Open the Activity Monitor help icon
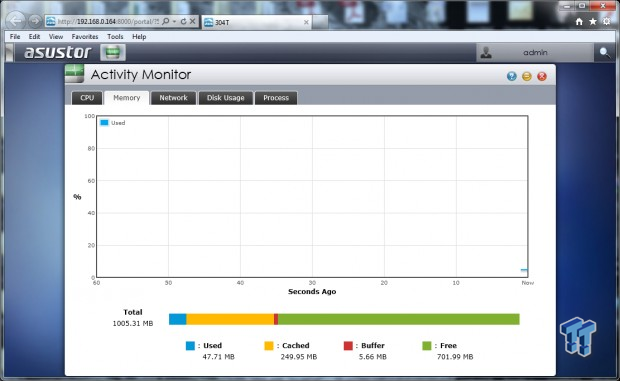 (x=512, y=76)
